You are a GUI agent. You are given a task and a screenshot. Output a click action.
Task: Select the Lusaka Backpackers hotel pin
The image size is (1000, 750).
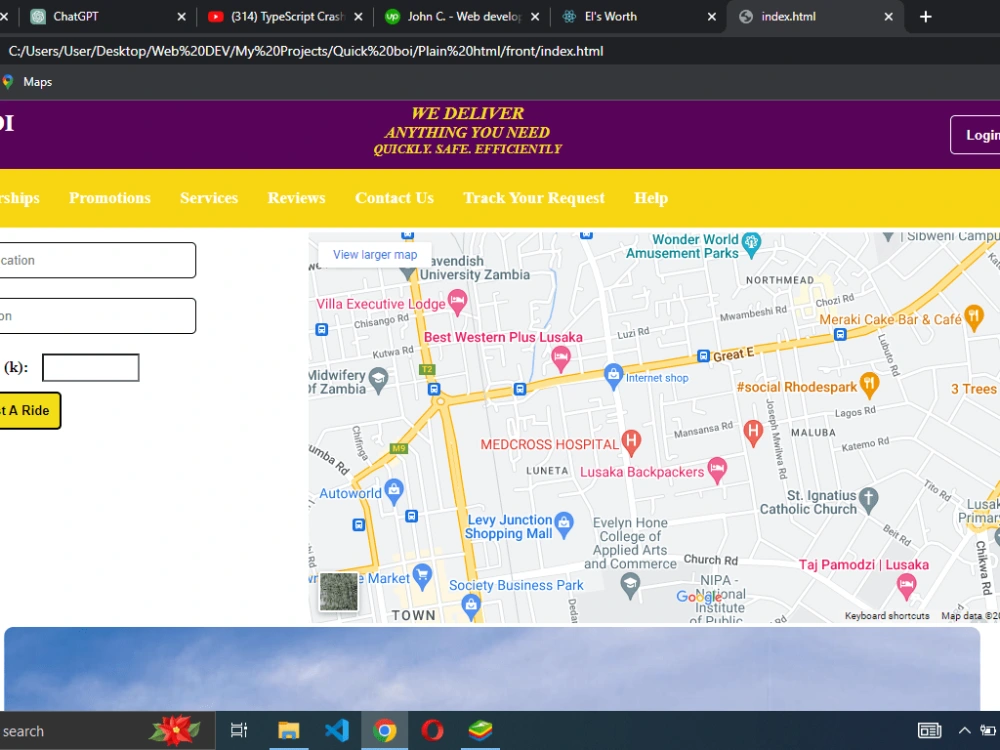(x=717, y=470)
